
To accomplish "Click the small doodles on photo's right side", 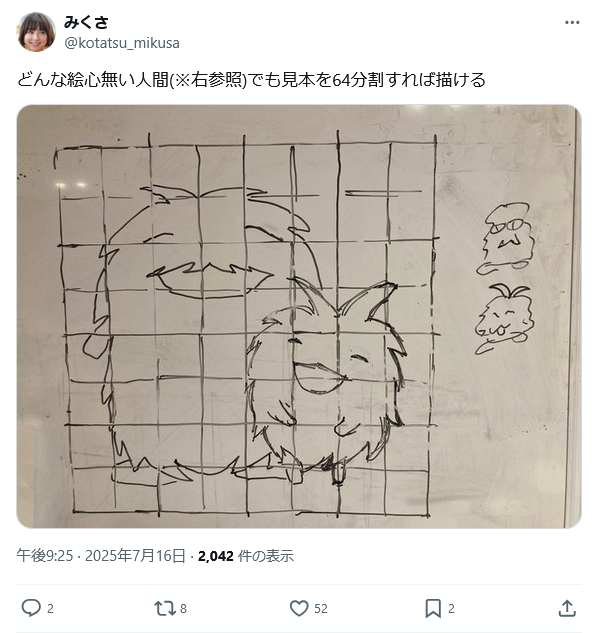I will pos(506,279).
